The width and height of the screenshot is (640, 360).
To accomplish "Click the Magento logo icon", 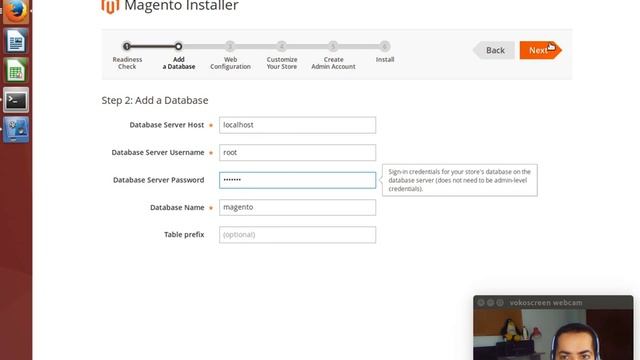I will tap(110, 7).
